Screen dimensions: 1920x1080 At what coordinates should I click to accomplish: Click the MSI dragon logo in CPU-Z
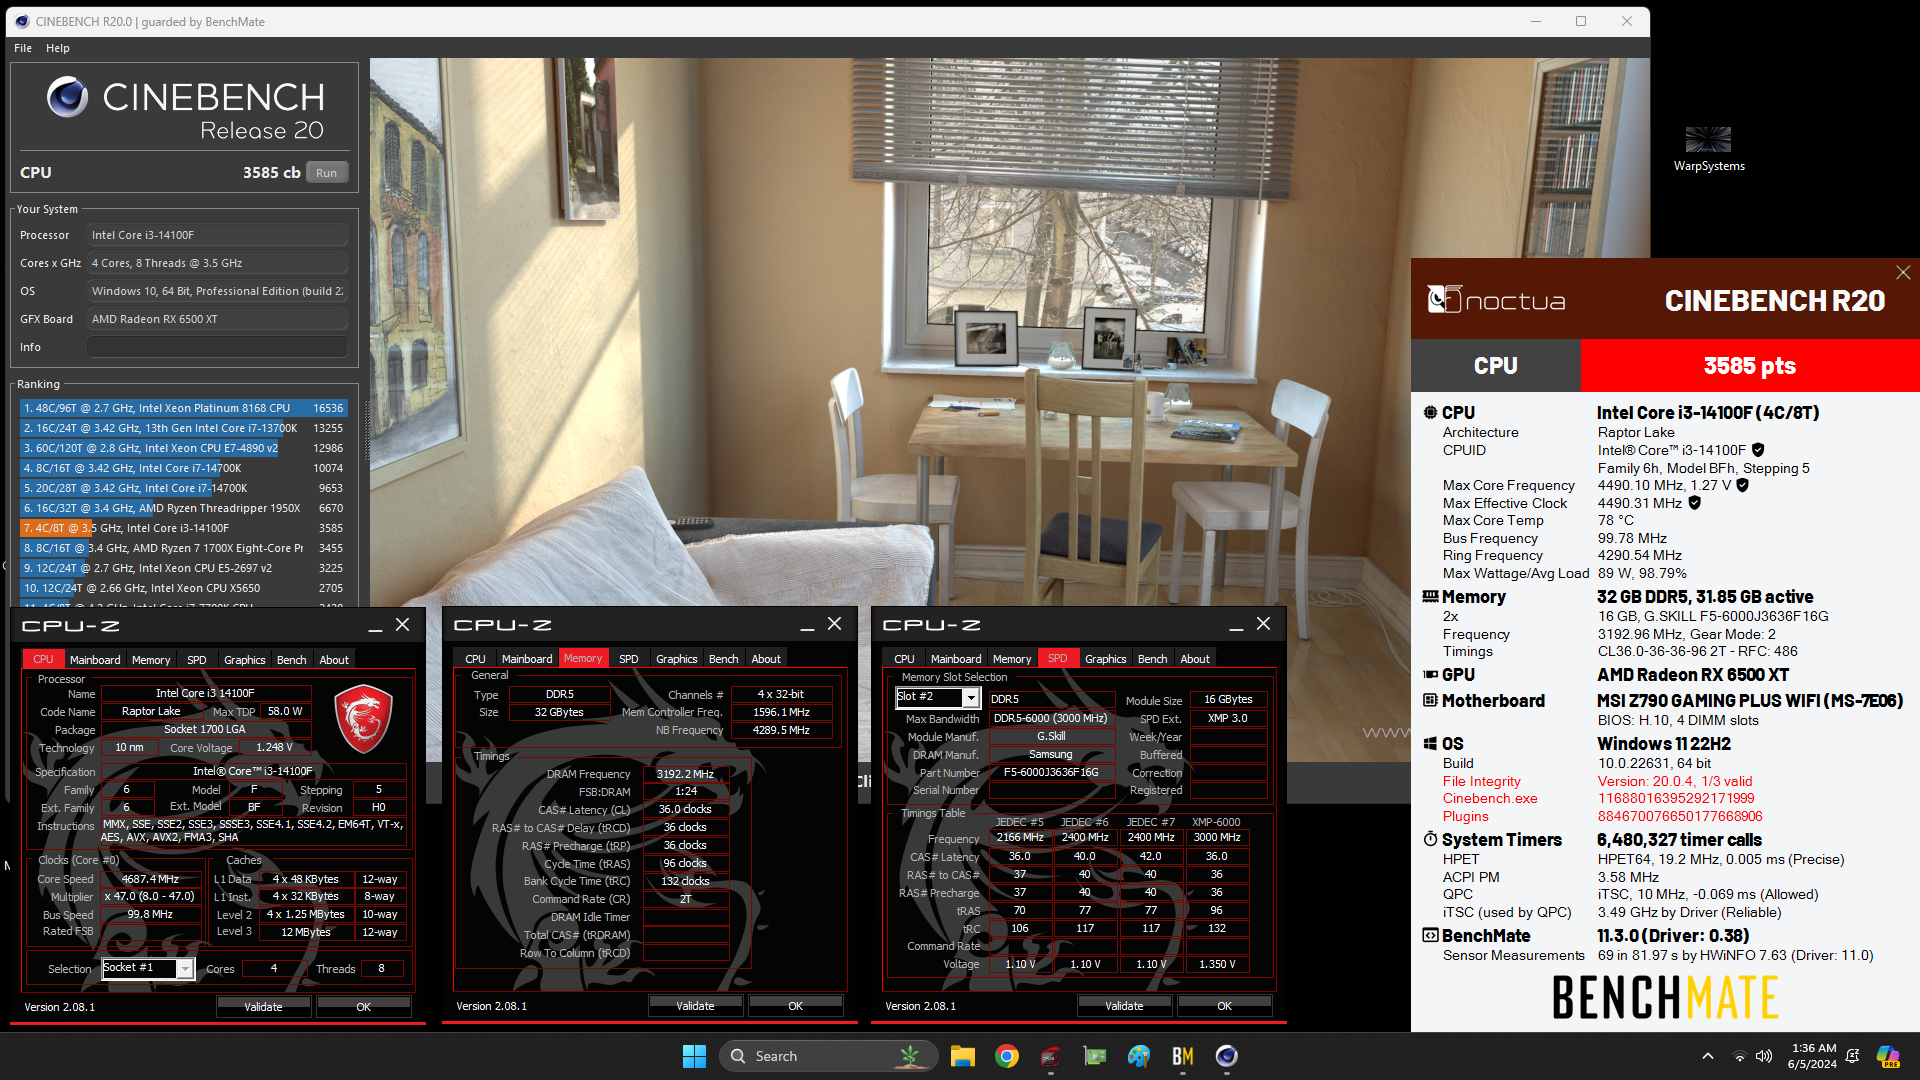(x=362, y=719)
